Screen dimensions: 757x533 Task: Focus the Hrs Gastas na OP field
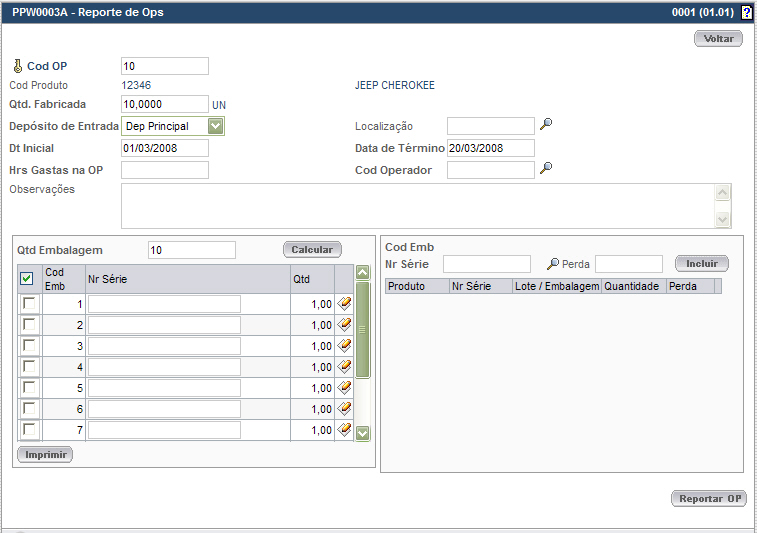164,170
